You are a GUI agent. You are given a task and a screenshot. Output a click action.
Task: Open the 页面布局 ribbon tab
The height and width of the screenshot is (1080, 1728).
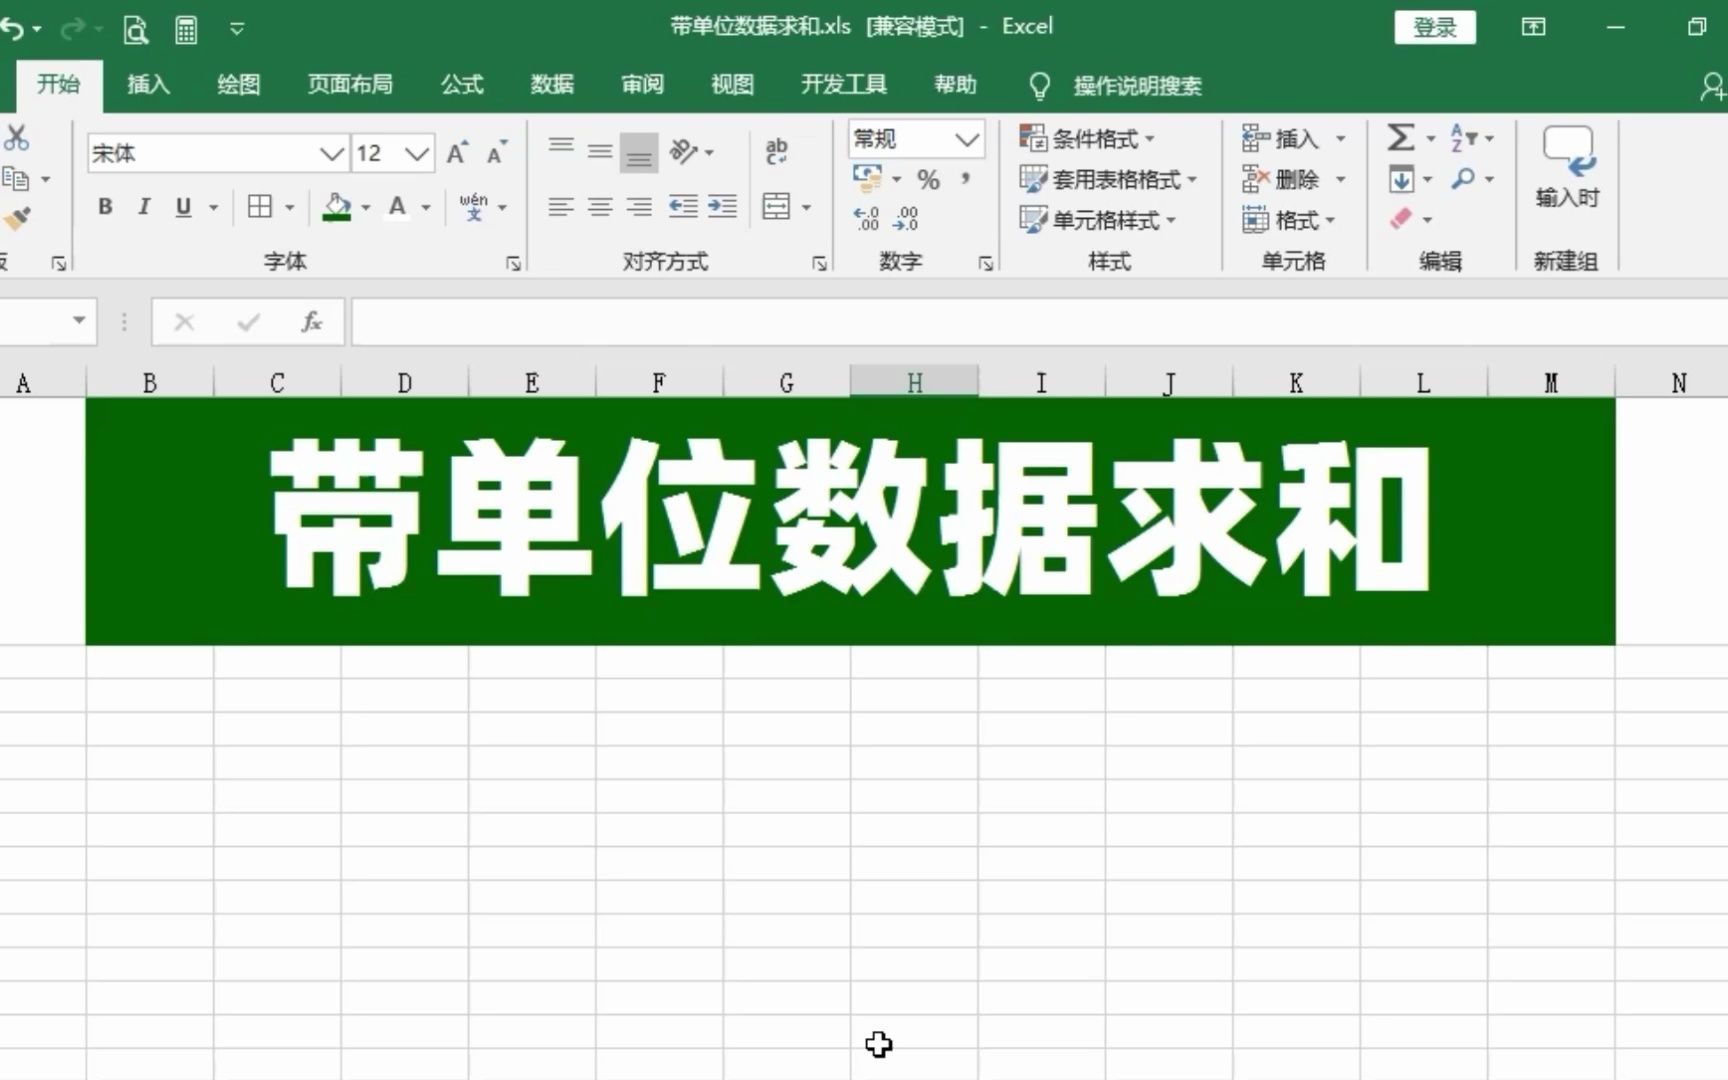(350, 85)
